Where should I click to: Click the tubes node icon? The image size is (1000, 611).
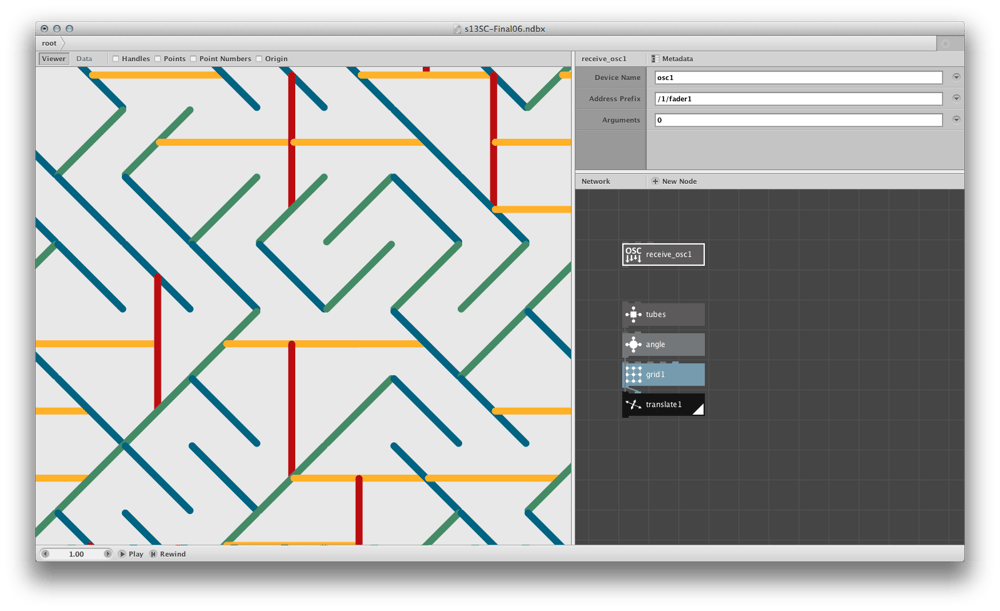pyautogui.click(x=633, y=314)
